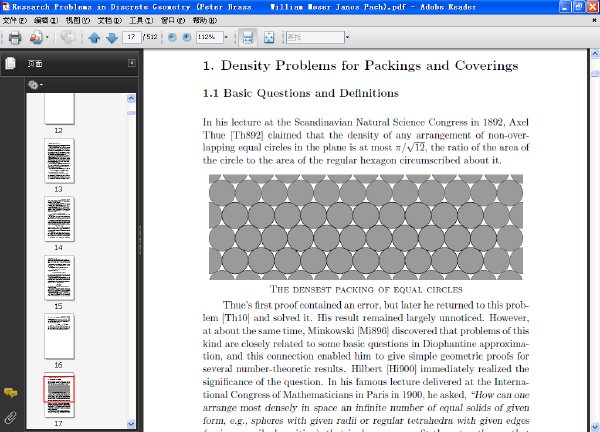600x432 pixels.
Task: Collapse the 页面 pages panel with its arrow
Action: coord(132,63)
